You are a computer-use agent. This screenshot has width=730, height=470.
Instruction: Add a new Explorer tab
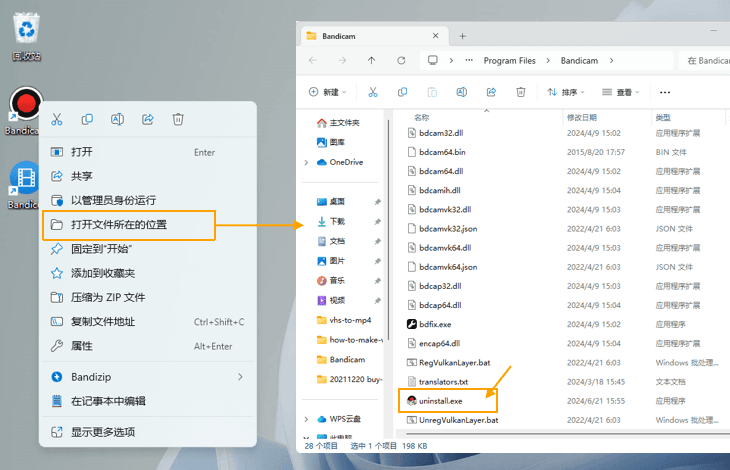(x=462, y=36)
